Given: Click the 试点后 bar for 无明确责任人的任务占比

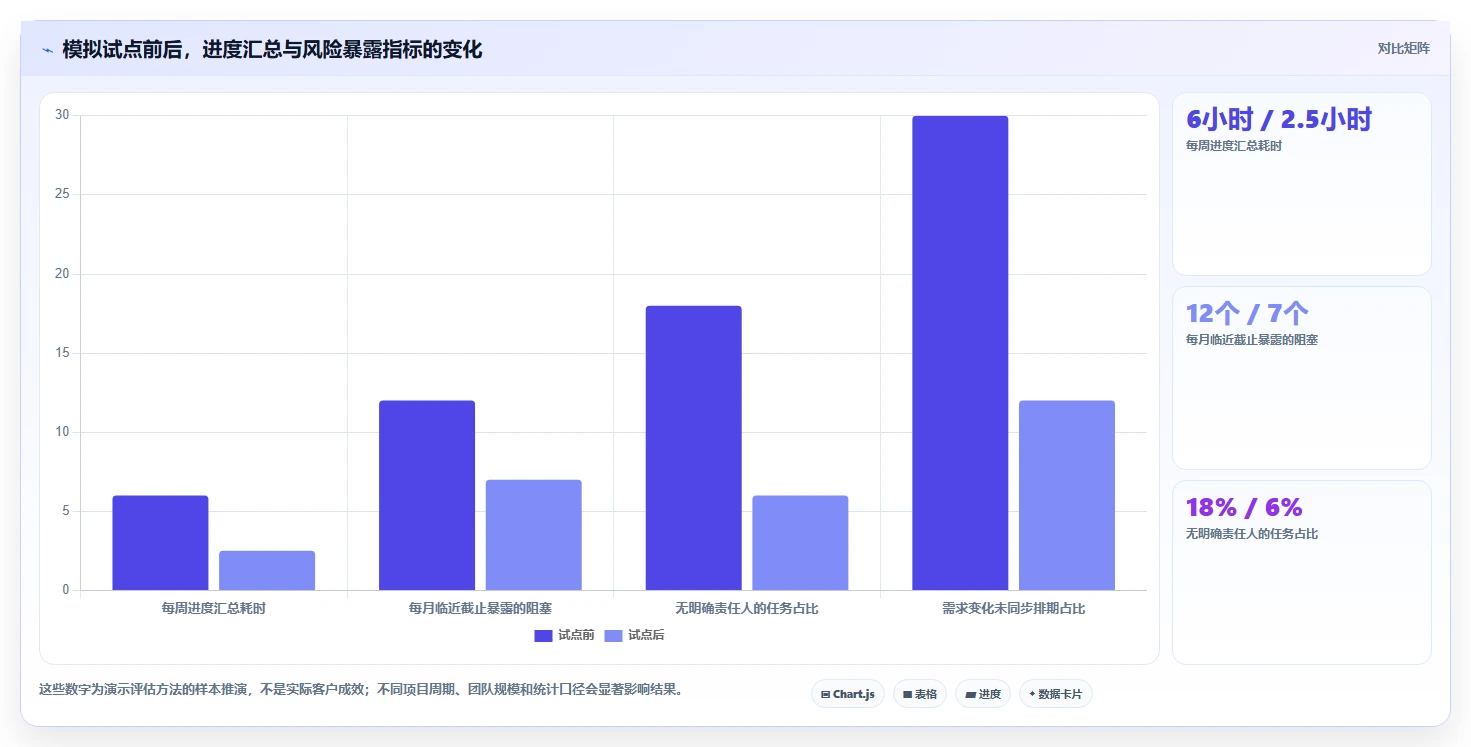Looking at the screenshot, I should click(x=800, y=543).
